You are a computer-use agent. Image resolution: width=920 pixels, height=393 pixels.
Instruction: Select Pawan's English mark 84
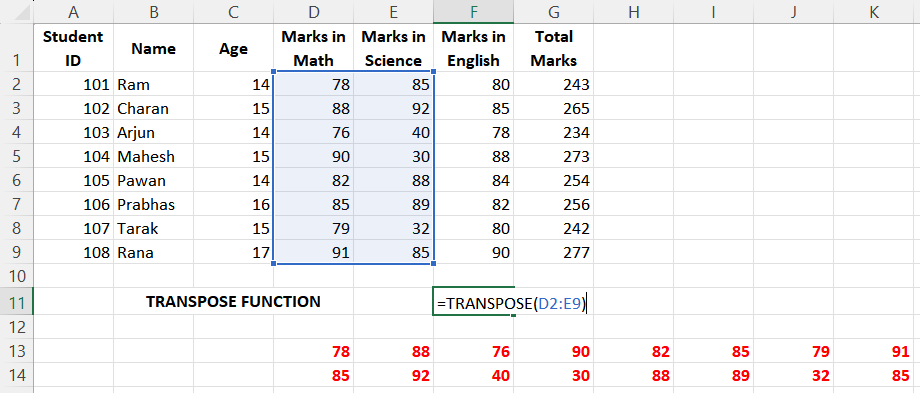pyautogui.click(x=473, y=181)
